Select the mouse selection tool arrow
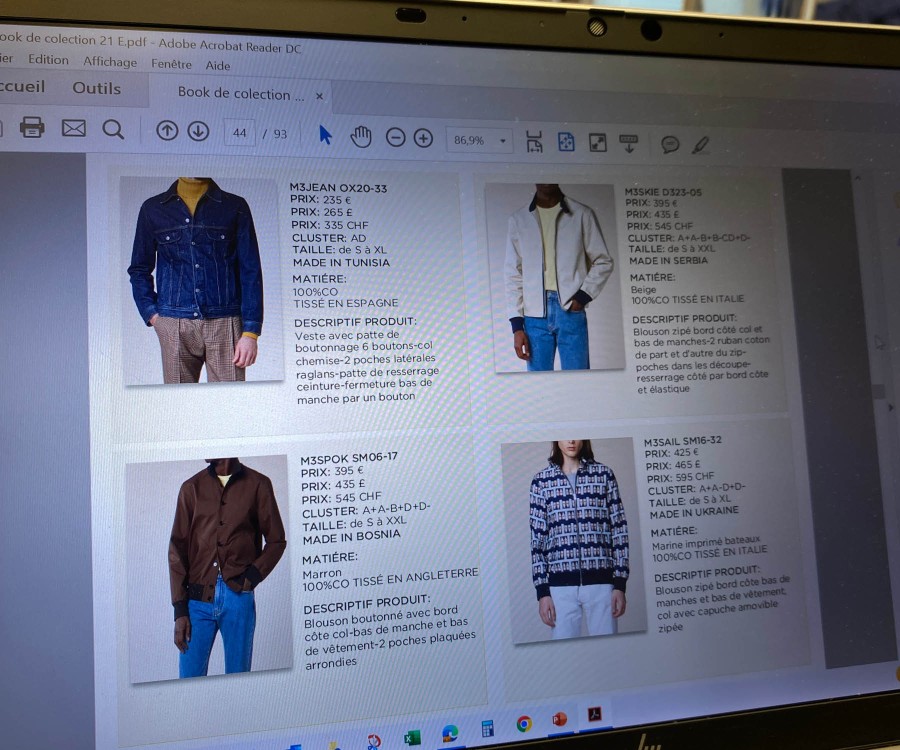 [x=325, y=131]
